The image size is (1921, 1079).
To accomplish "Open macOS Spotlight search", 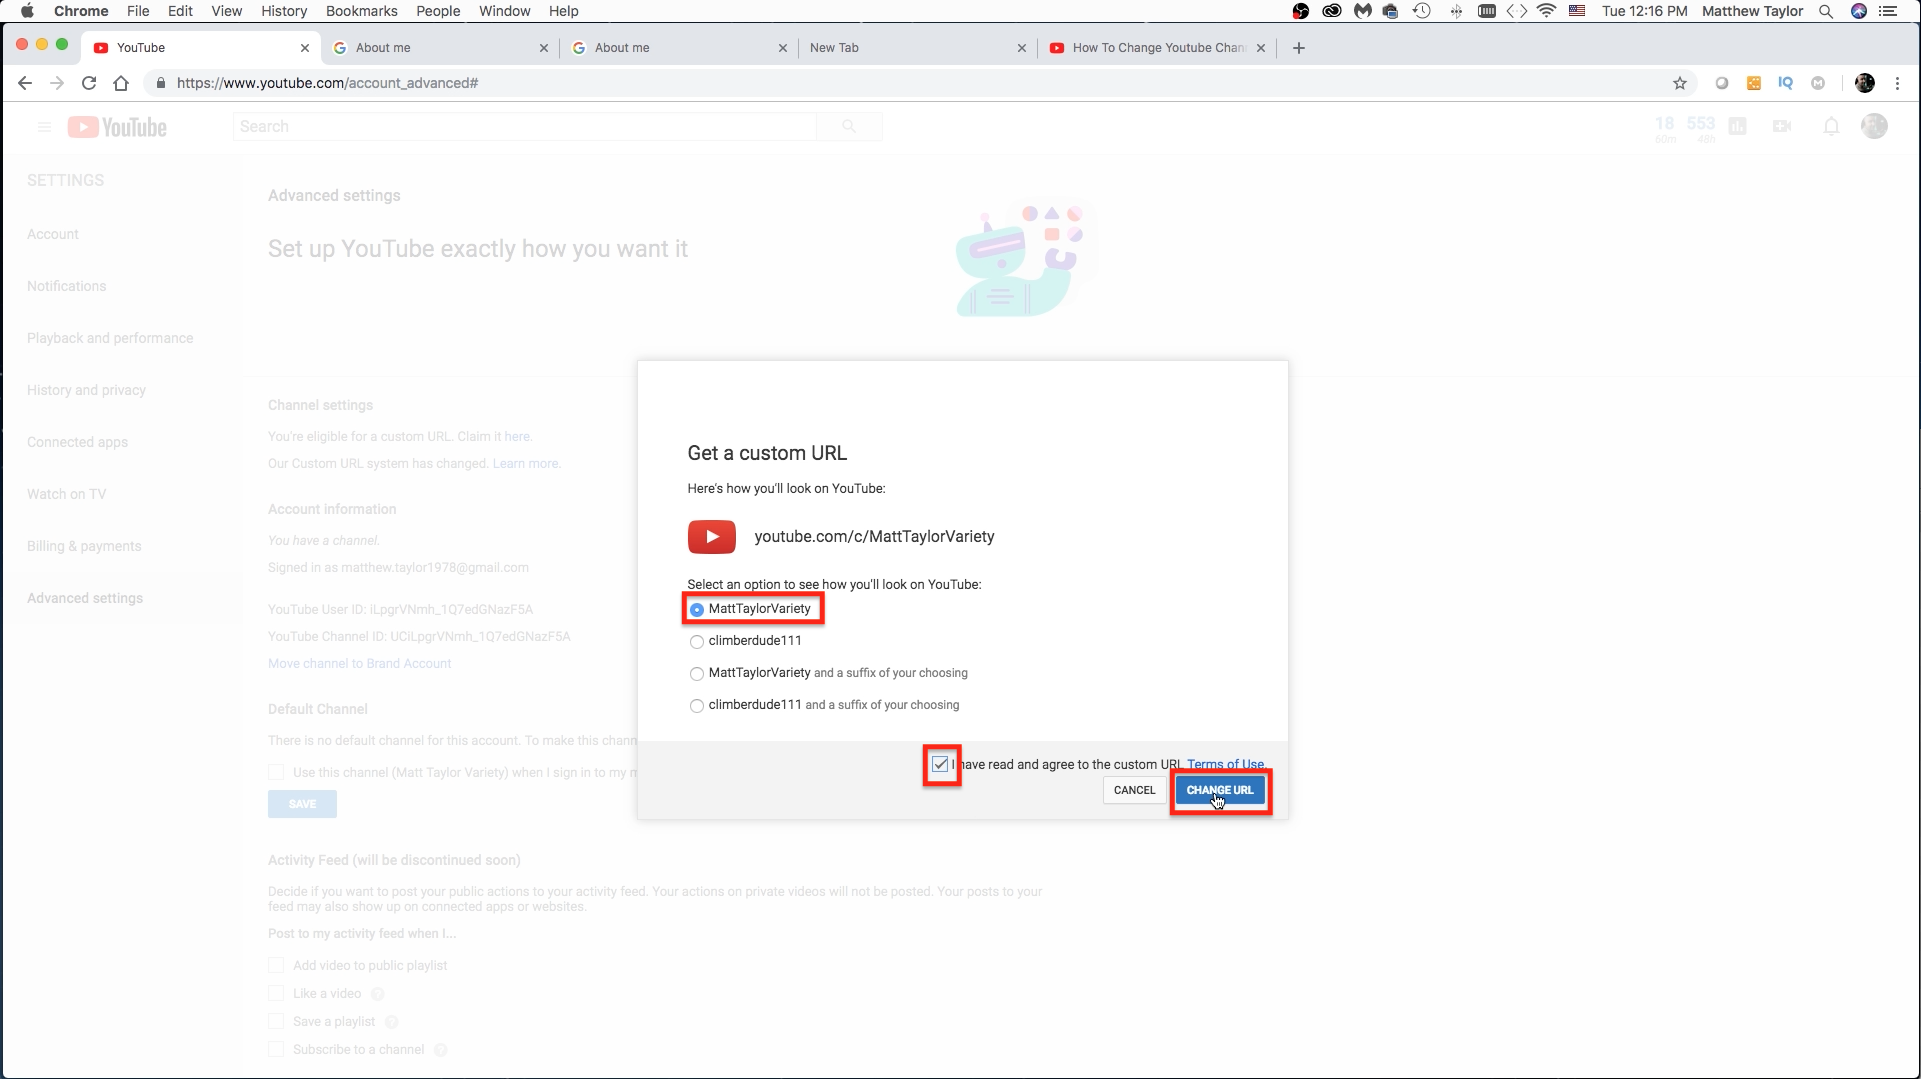I will pyautogui.click(x=1826, y=11).
